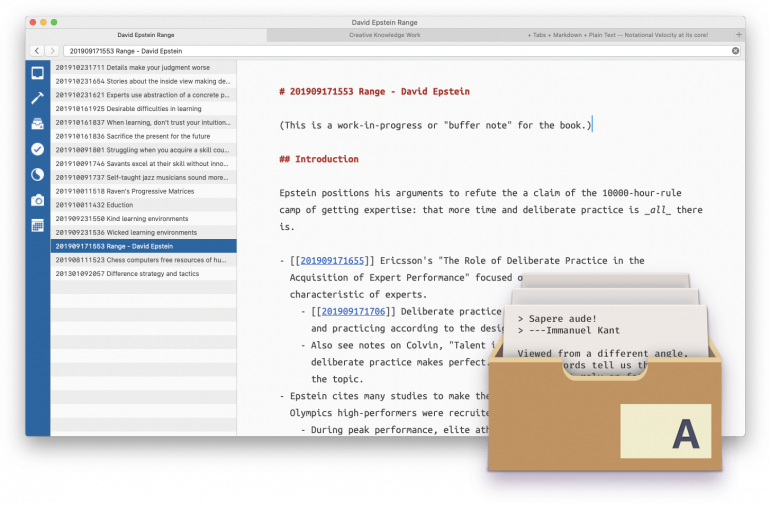Image resolution: width=770 pixels, height=505 pixels.
Task: Clear the search field with the X button
Action: click(x=735, y=50)
